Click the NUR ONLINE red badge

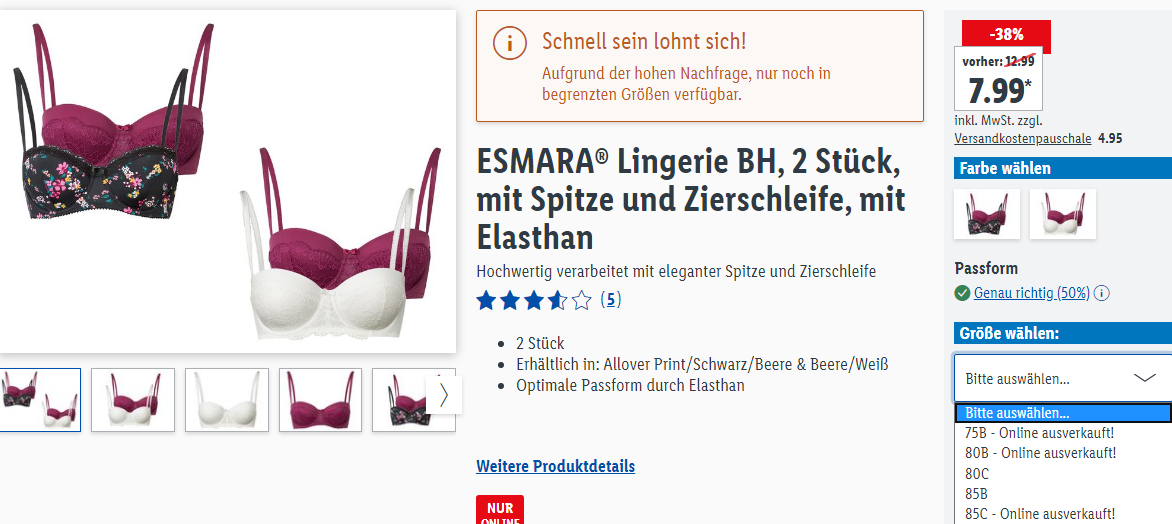click(x=499, y=511)
